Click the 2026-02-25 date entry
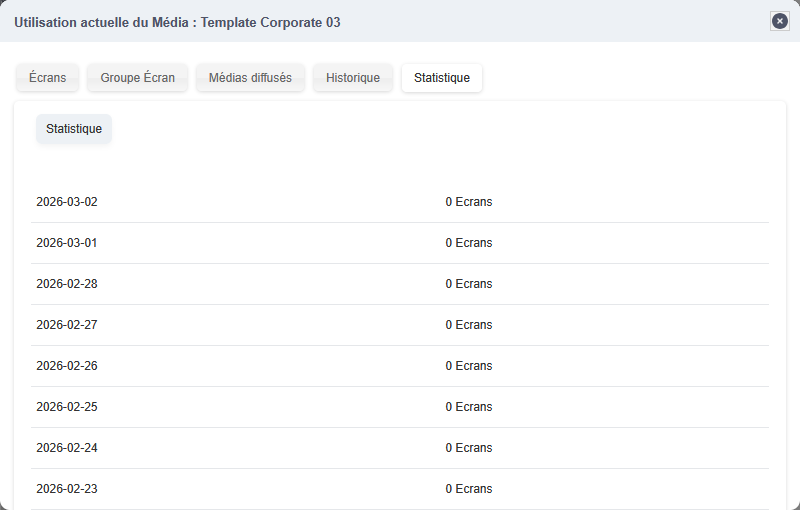Screen dimensions: 800x510 pos(67,407)
